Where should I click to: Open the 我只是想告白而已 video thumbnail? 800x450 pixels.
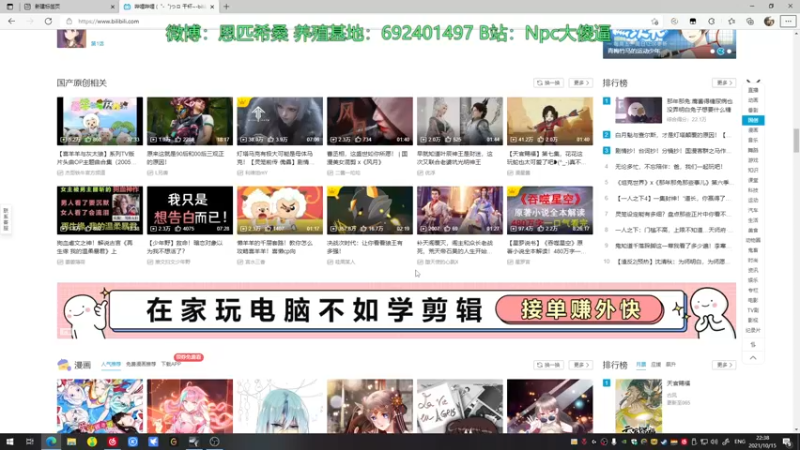point(190,210)
